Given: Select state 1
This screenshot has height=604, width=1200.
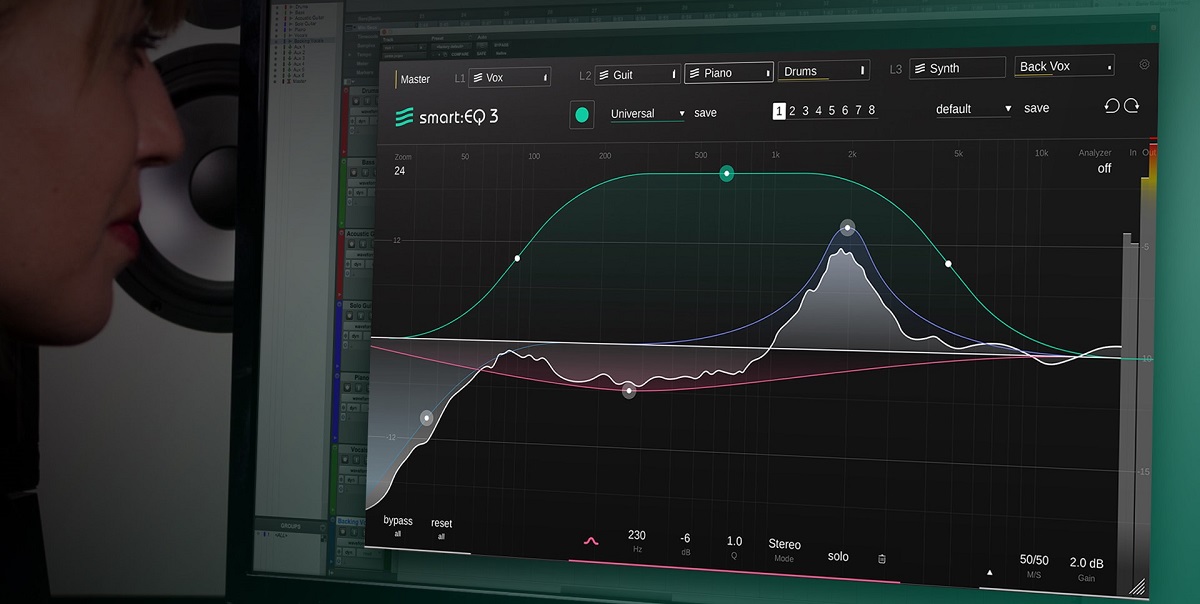Looking at the screenshot, I should tap(779, 111).
